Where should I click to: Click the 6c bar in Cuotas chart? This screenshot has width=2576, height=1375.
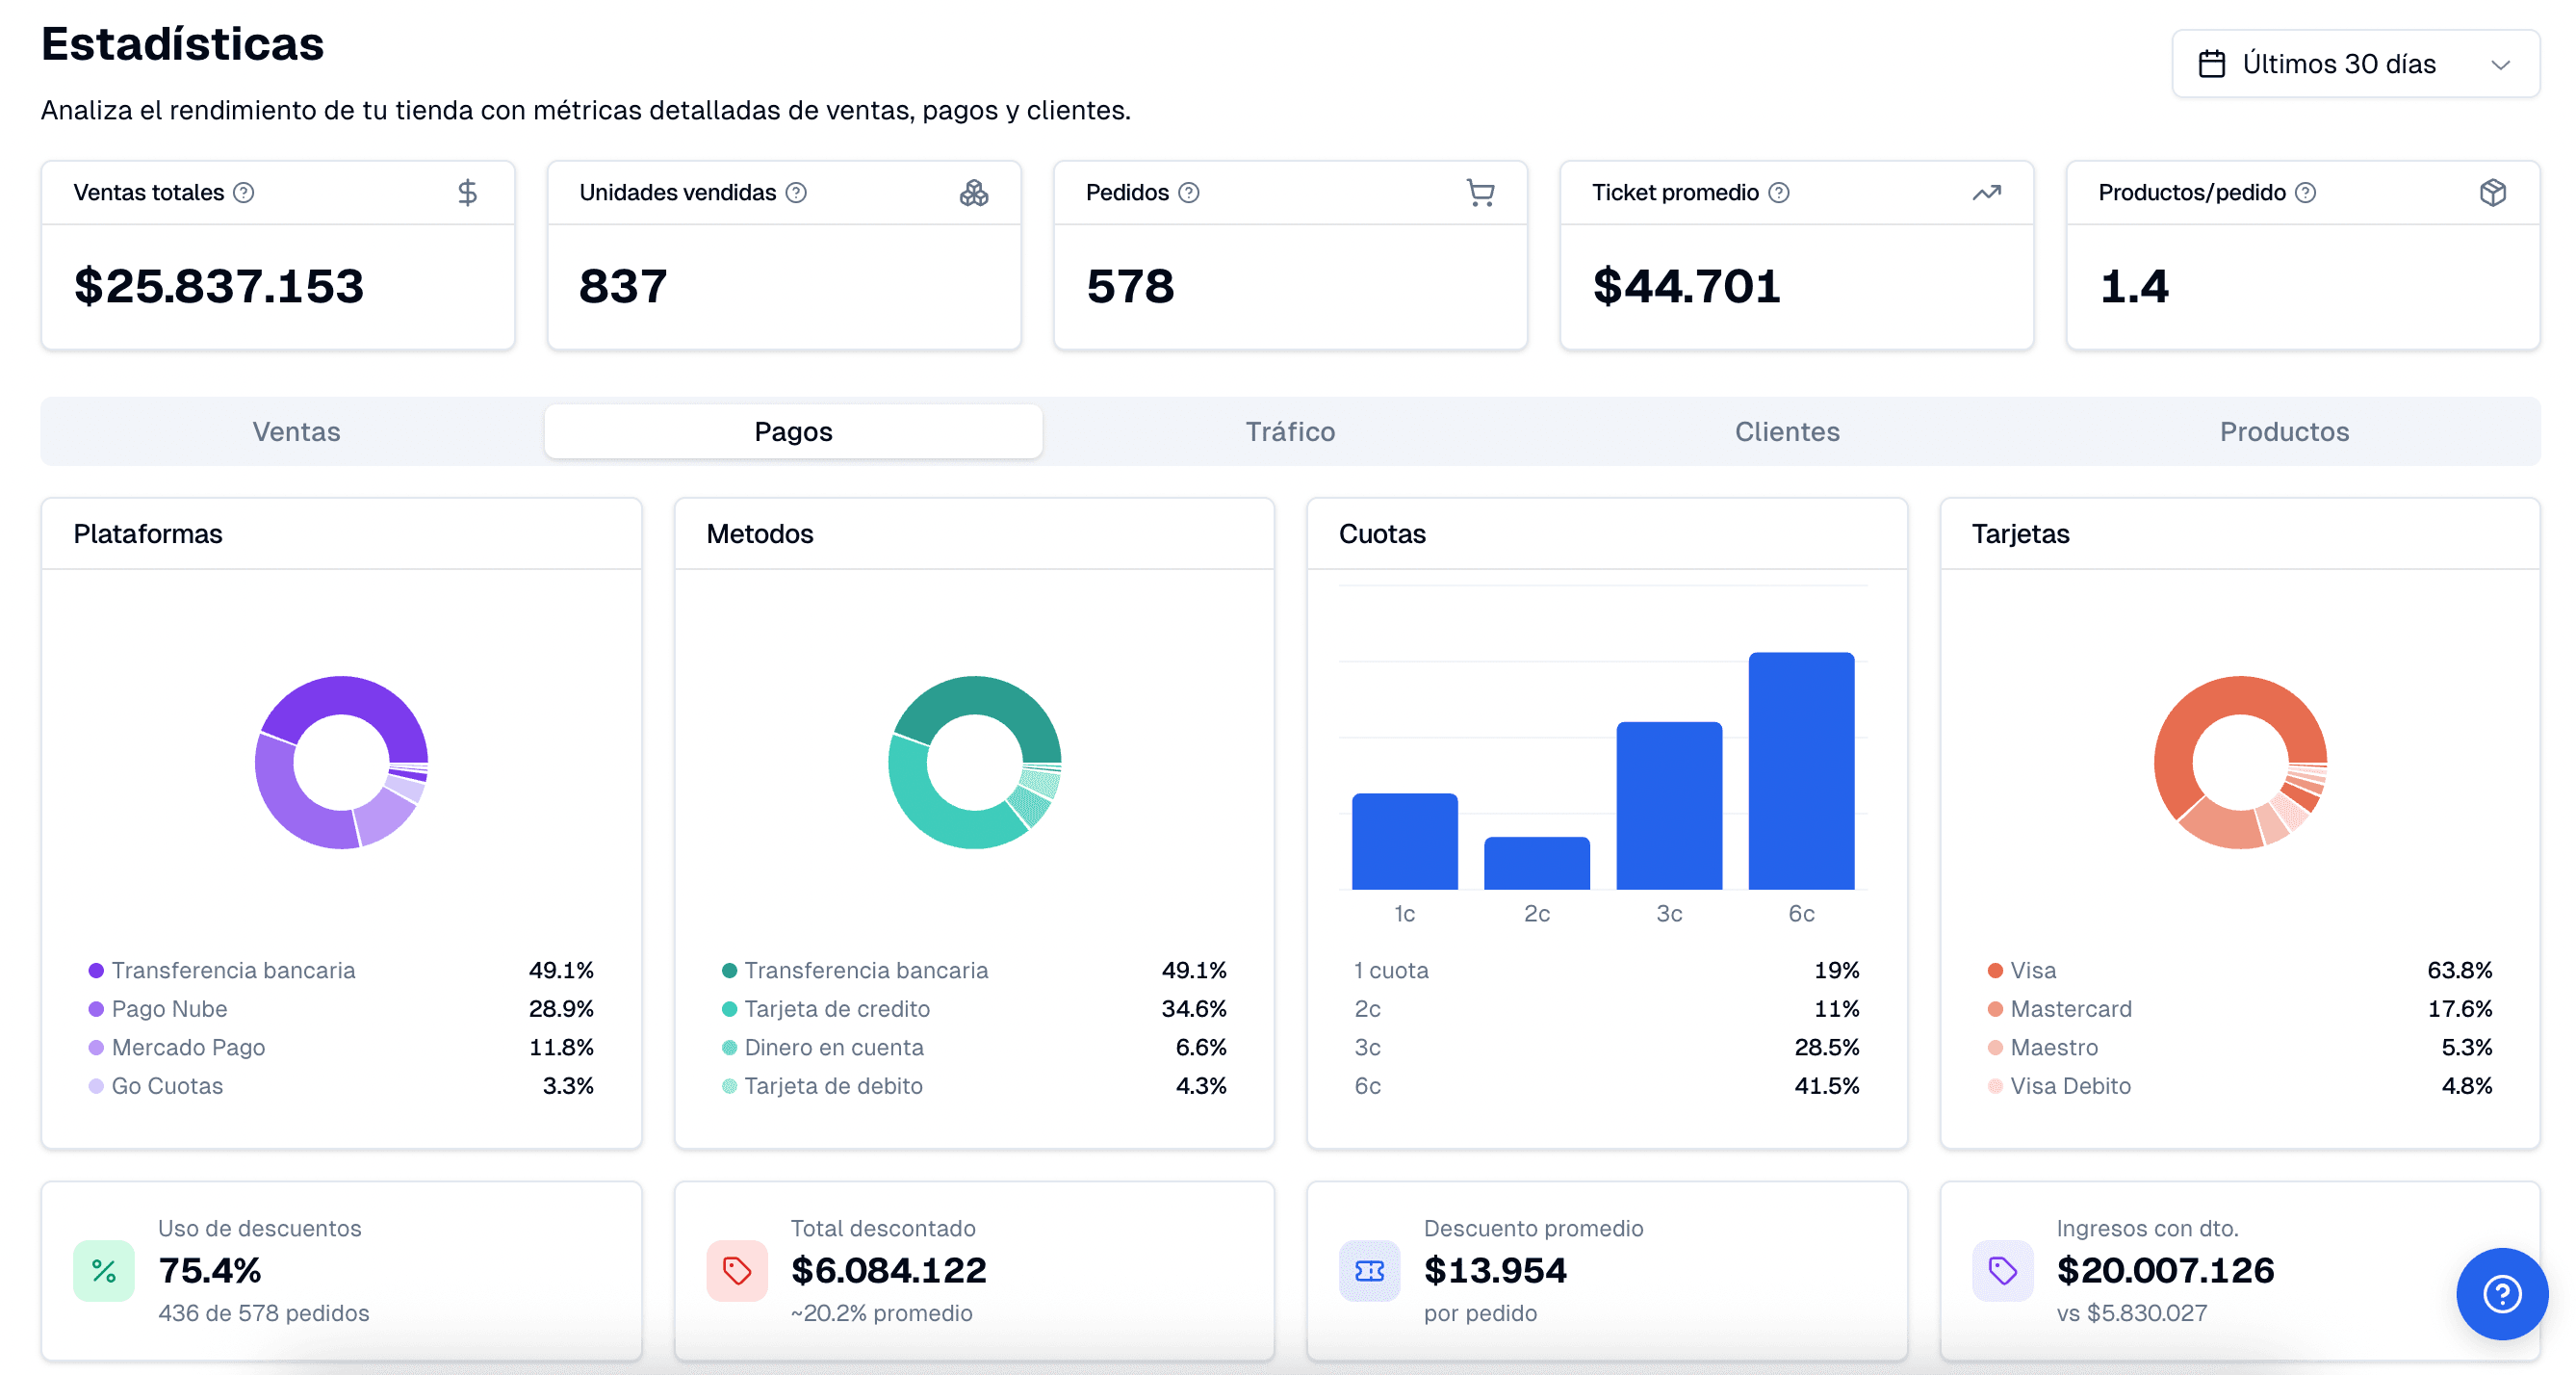click(1800, 770)
